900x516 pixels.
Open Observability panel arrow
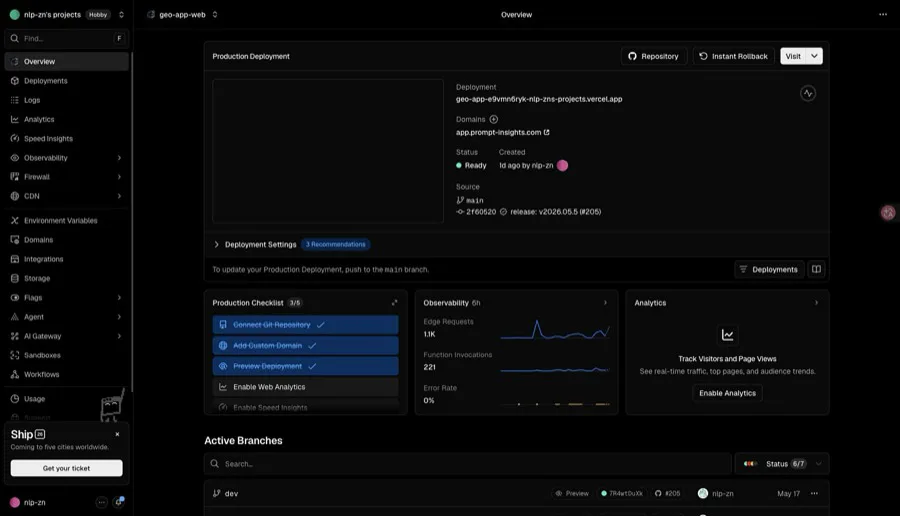605,302
